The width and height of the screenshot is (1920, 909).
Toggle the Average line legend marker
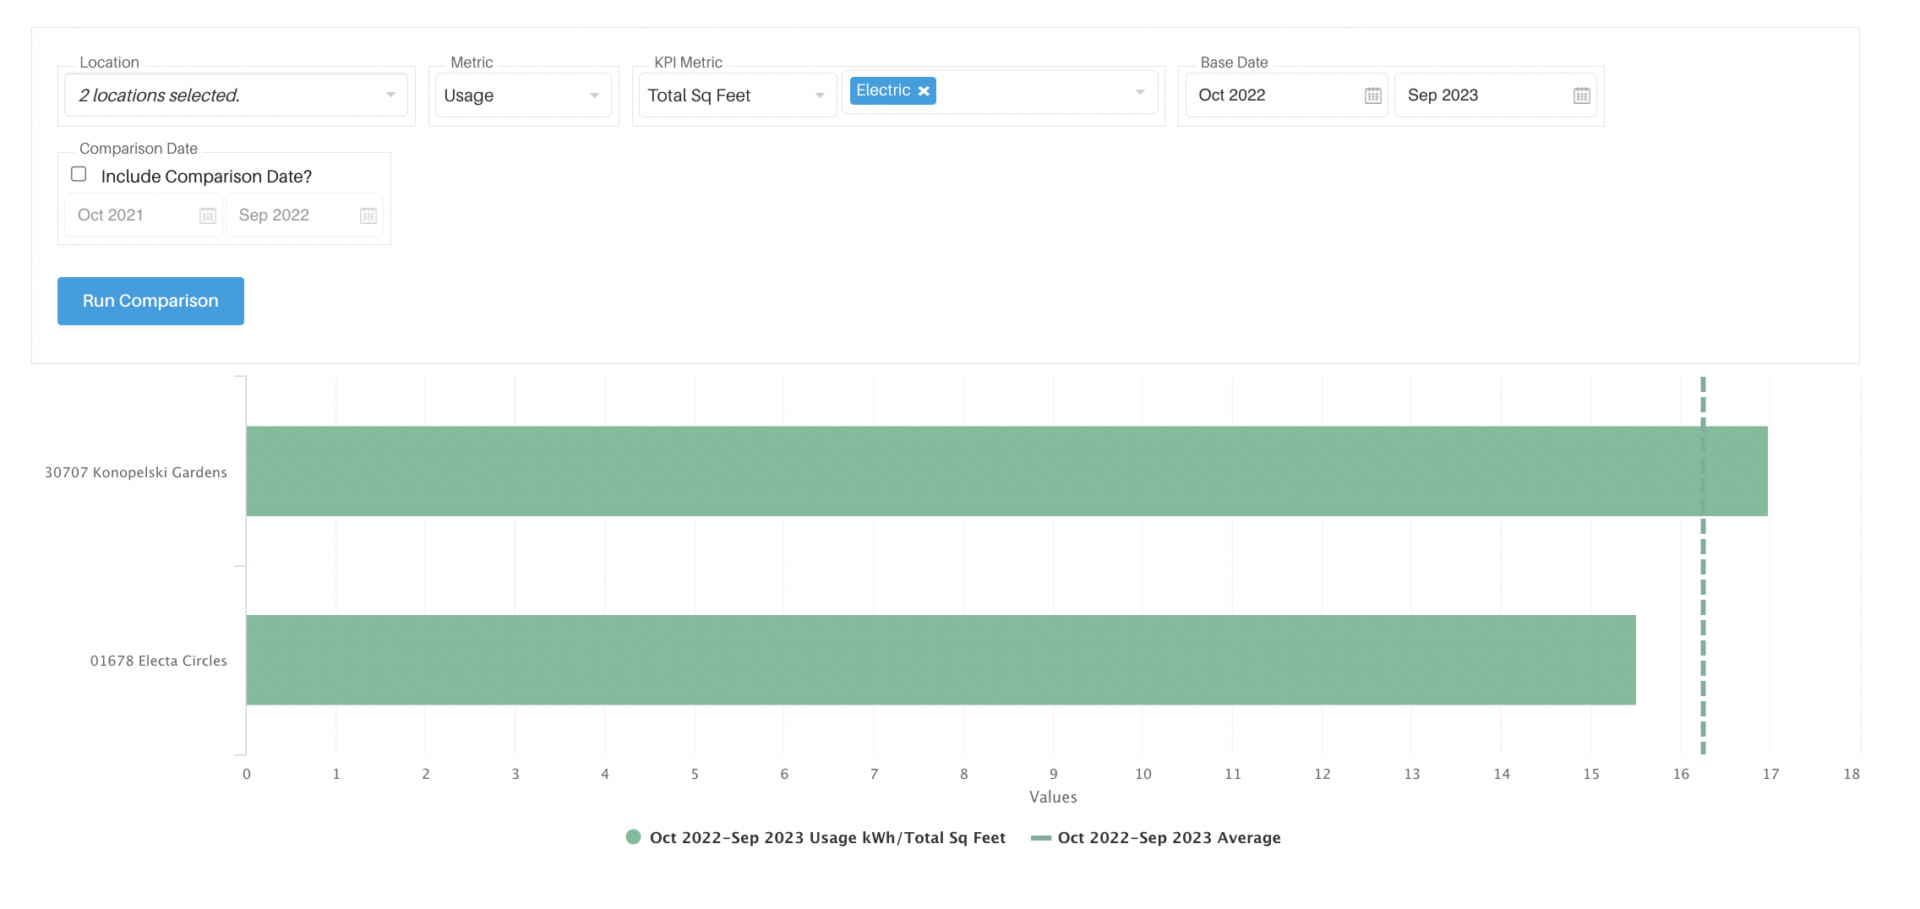tap(1041, 838)
